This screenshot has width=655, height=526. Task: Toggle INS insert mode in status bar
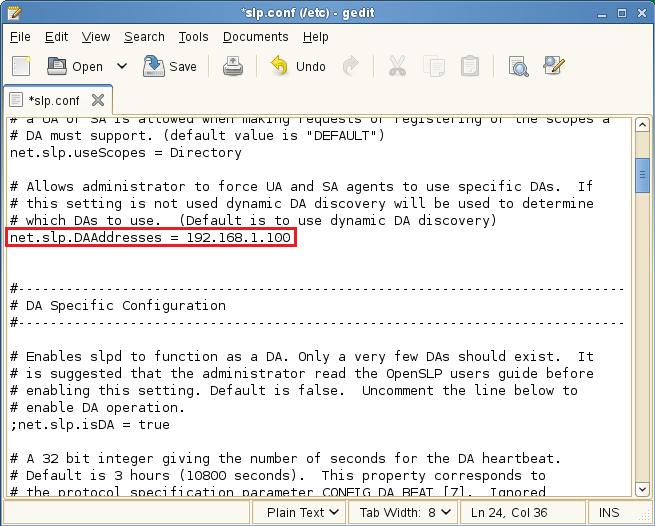point(608,512)
